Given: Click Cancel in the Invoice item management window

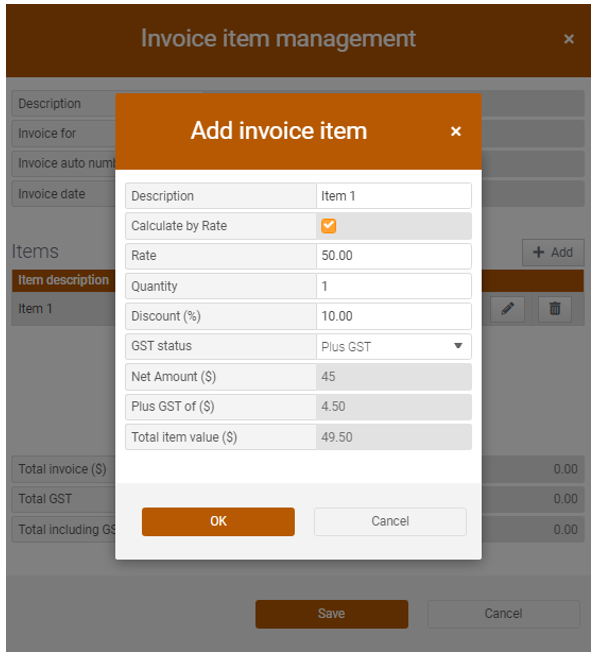Looking at the screenshot, I should 503,614.
